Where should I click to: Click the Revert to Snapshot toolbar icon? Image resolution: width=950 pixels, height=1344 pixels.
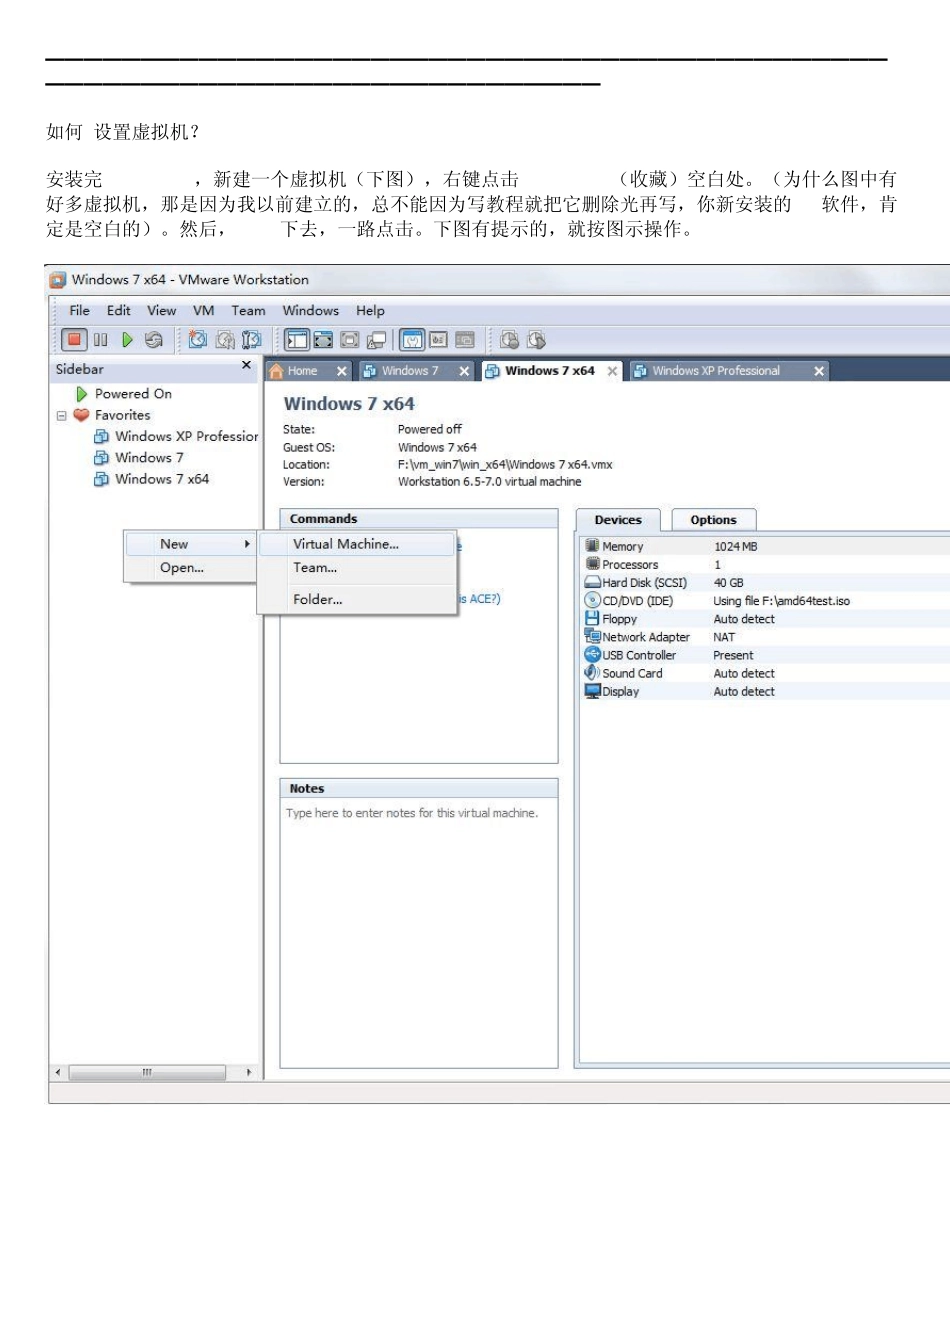pos(225,340)
